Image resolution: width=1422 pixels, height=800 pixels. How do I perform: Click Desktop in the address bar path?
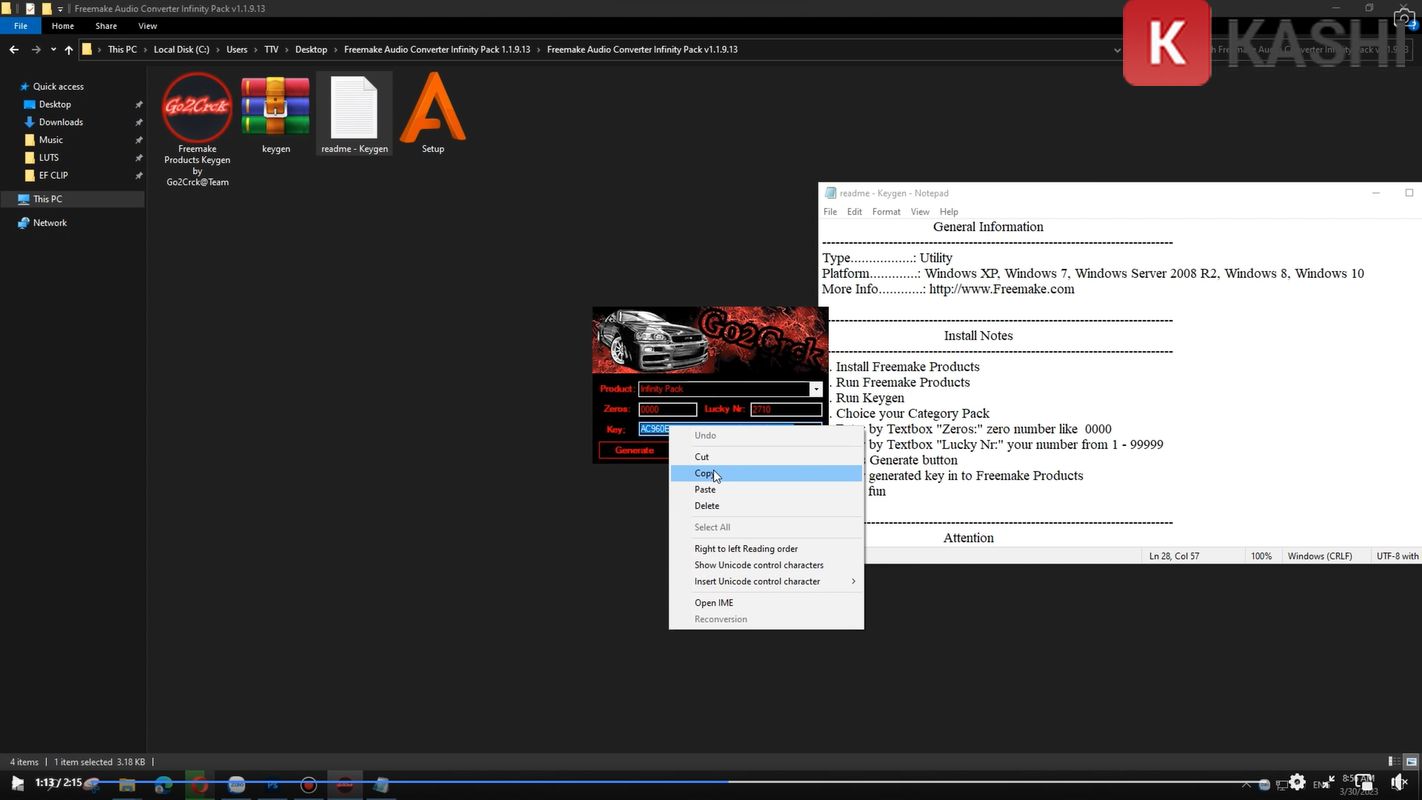point(311,49)
